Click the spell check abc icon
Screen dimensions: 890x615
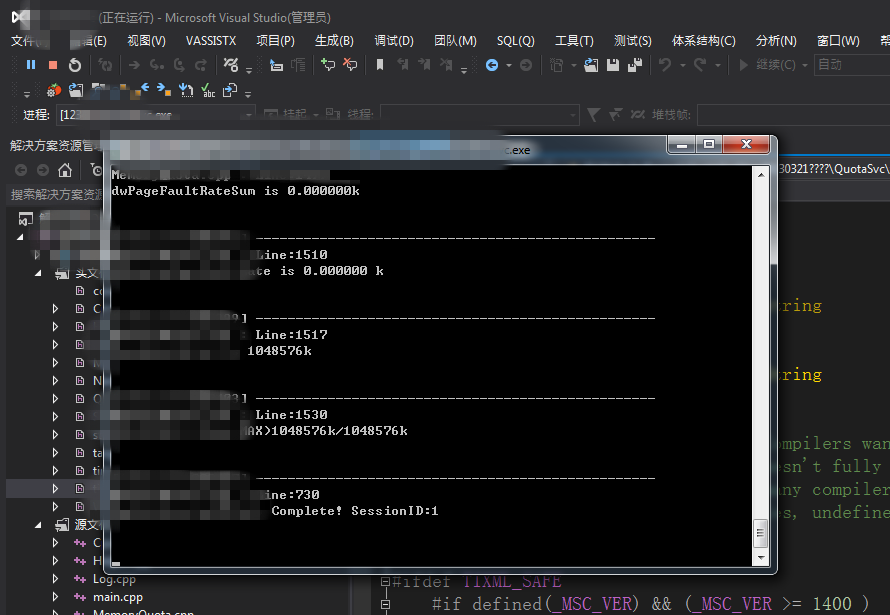coord(209,91)
